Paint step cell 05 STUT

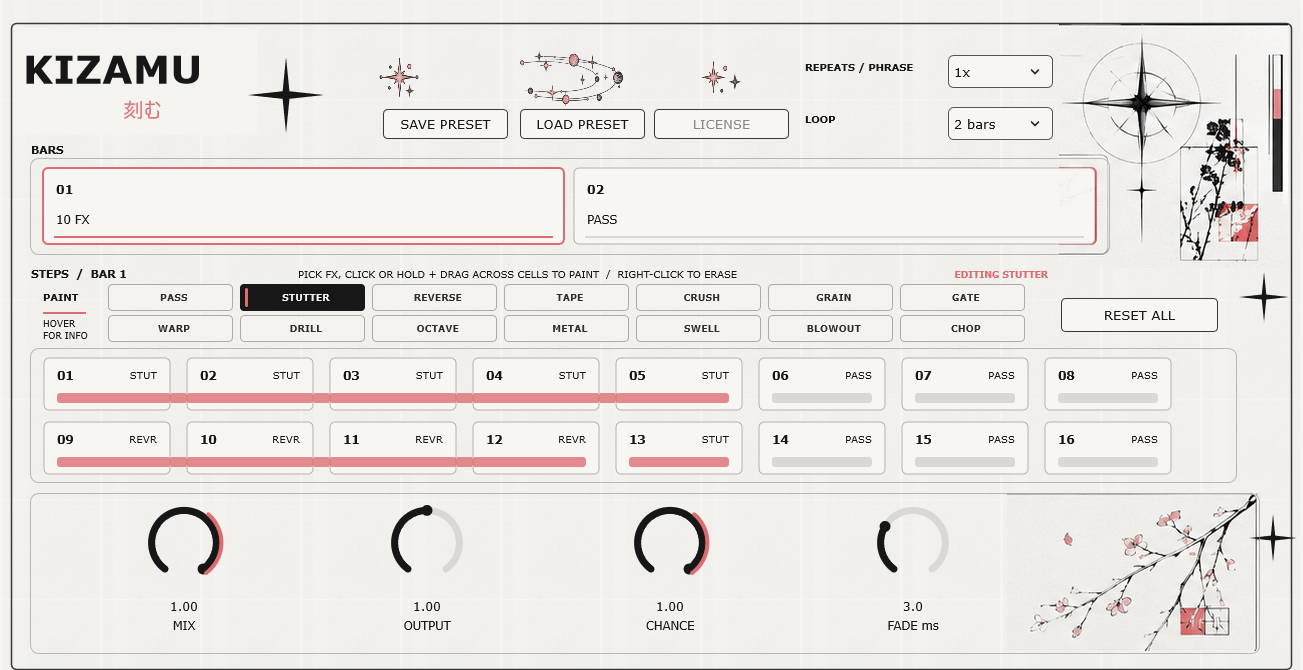[679, 384]
